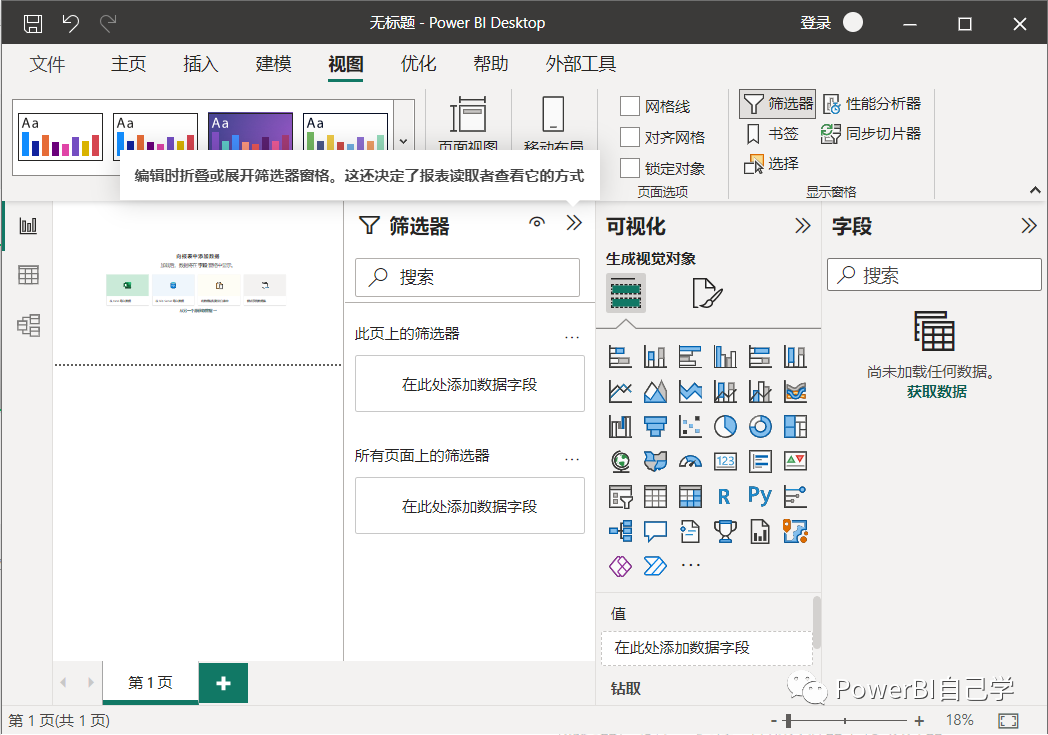Switch to the 建模 ribbon tab
This screenshot has width=1048, height=735.
[273, 63]
